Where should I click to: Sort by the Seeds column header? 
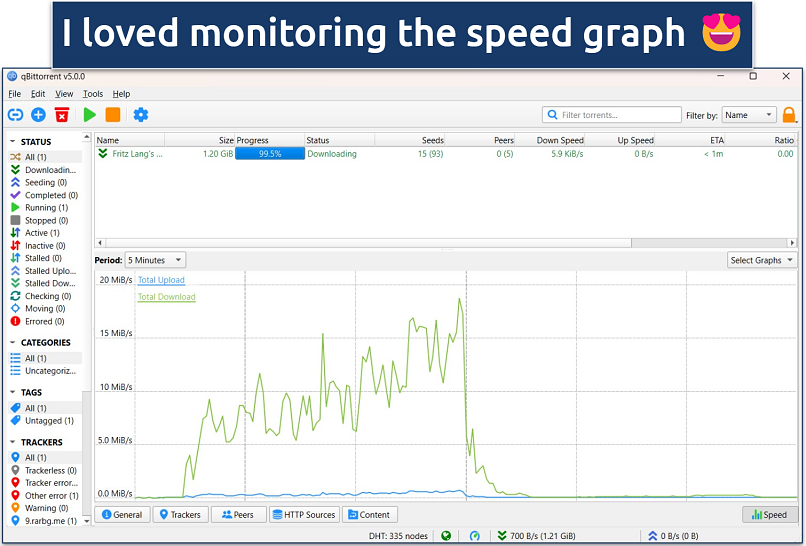tap(410, 140)
